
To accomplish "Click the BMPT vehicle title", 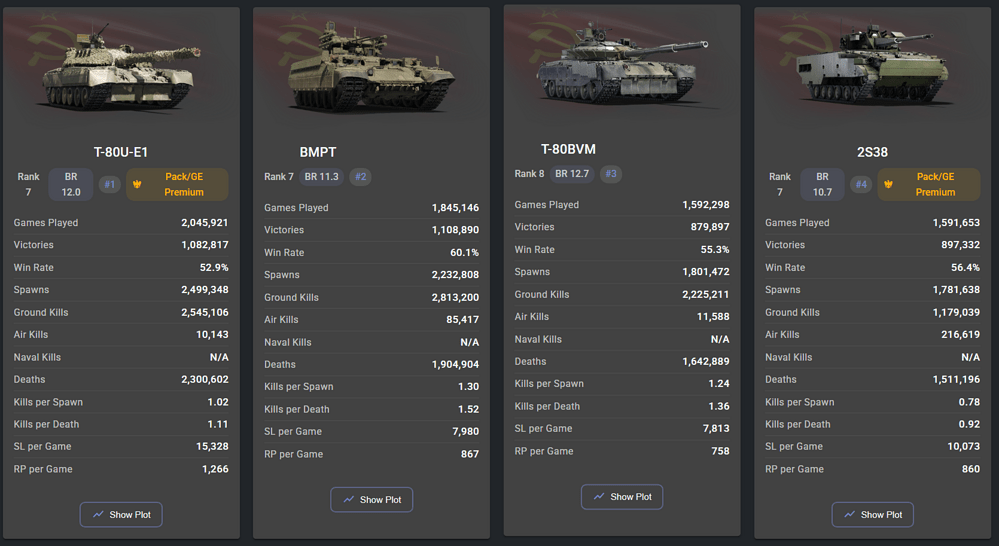I will point(318,152).
